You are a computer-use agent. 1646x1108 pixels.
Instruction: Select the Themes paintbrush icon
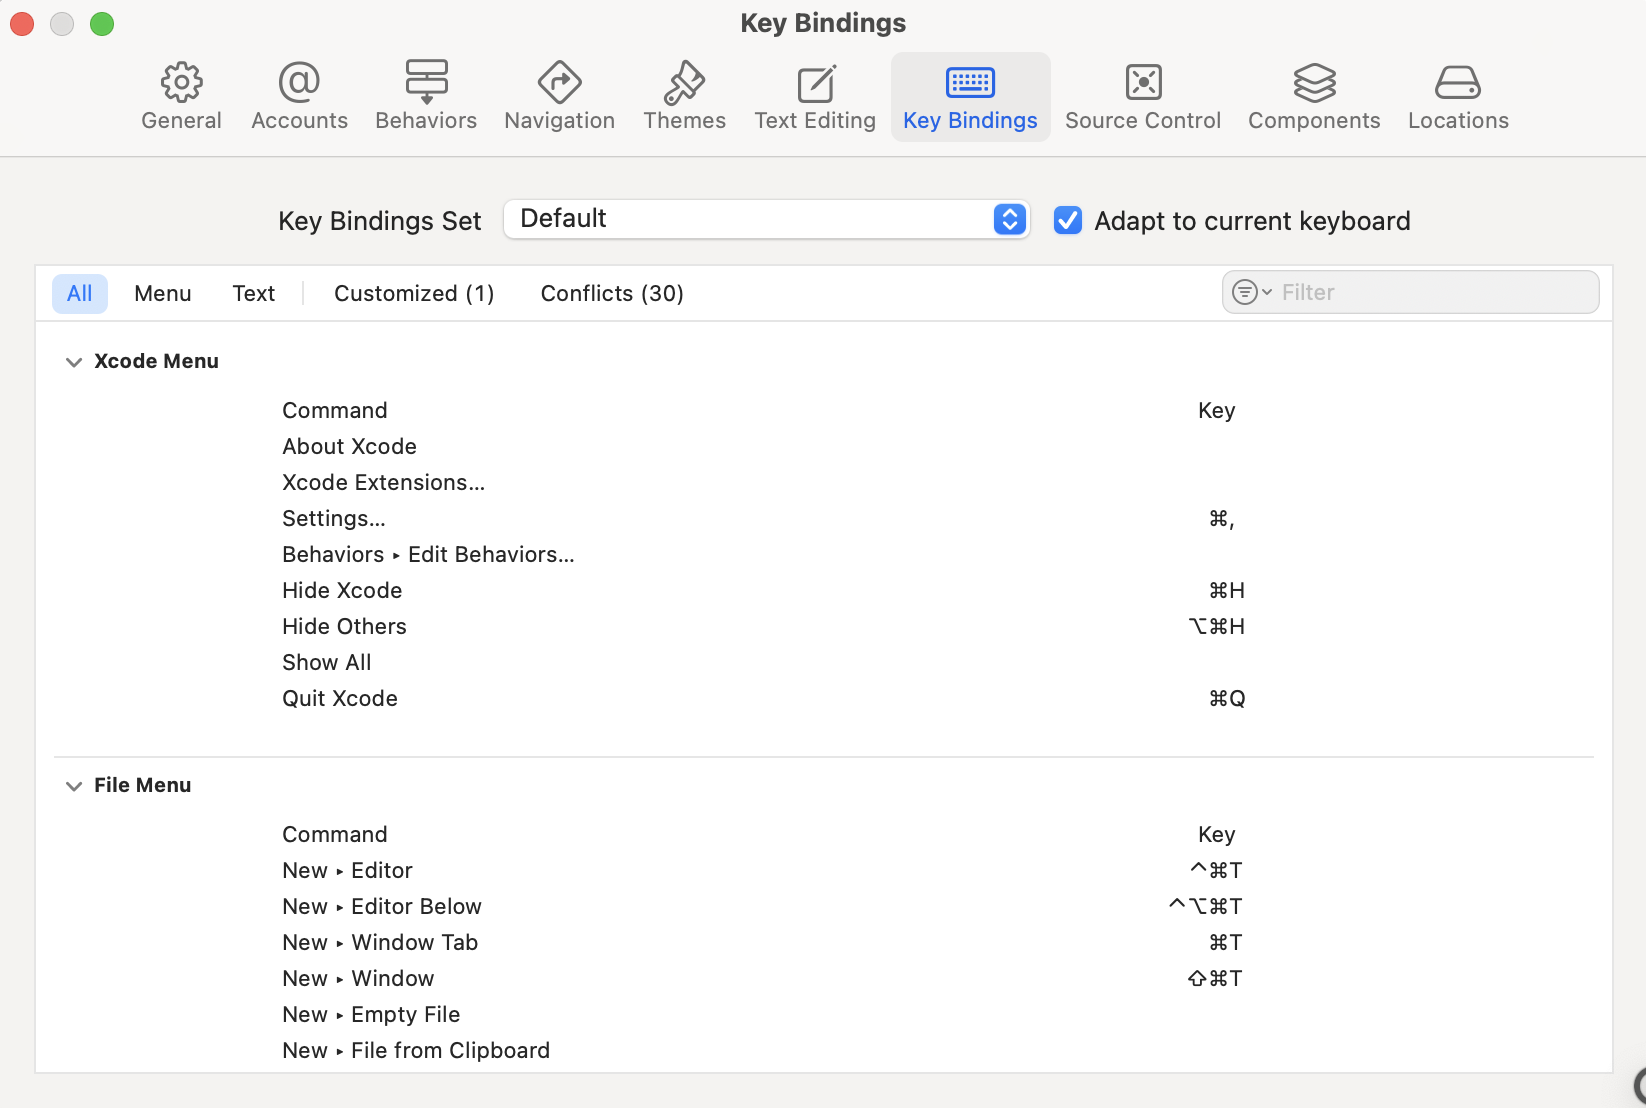(x=684, y=83)
